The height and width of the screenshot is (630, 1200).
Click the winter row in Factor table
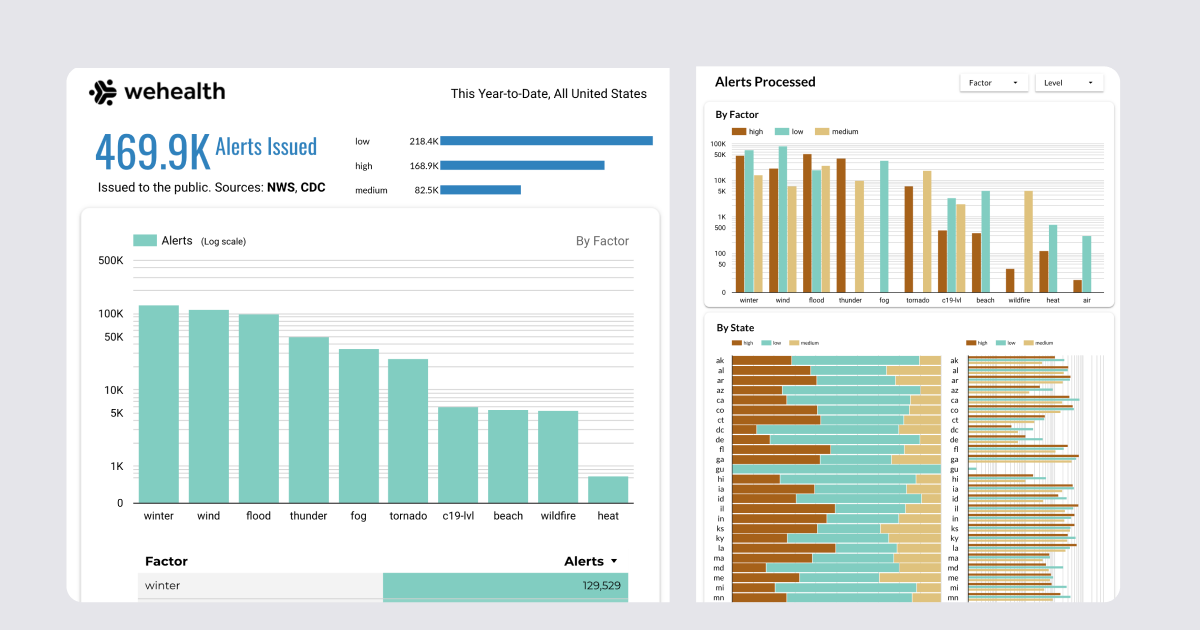383,585
